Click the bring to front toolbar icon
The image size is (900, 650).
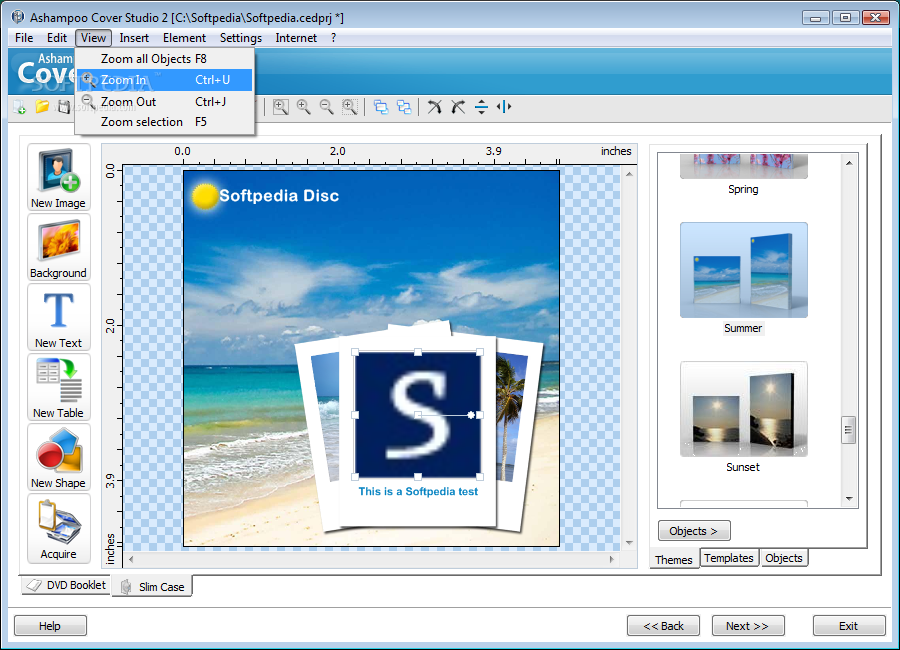coord(381,107)
